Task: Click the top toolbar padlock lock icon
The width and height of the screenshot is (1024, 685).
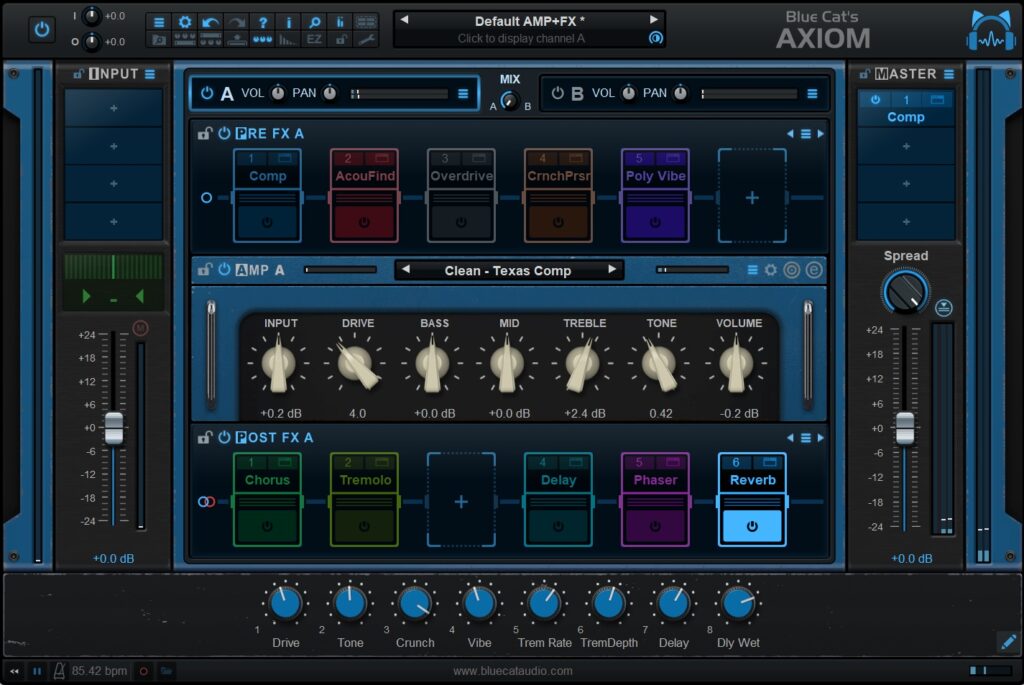Action: click(340, 39)
